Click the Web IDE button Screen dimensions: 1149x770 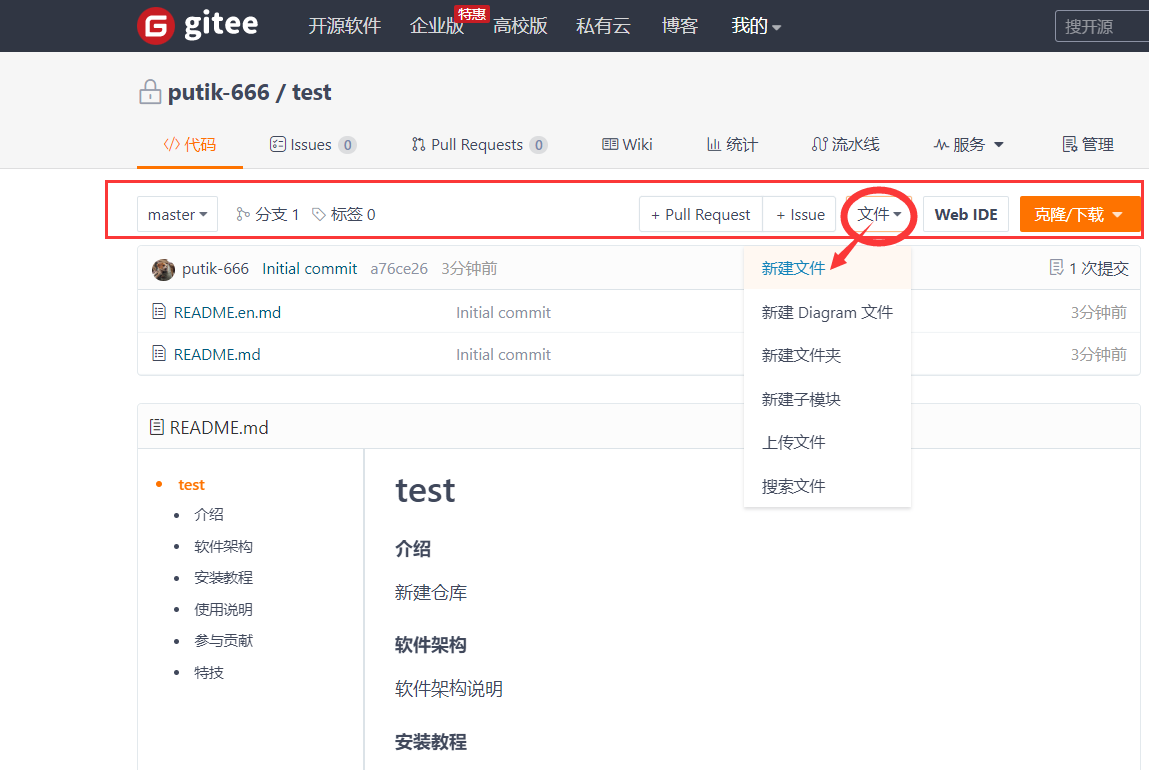pyautogui.click(x=965, y=214)
